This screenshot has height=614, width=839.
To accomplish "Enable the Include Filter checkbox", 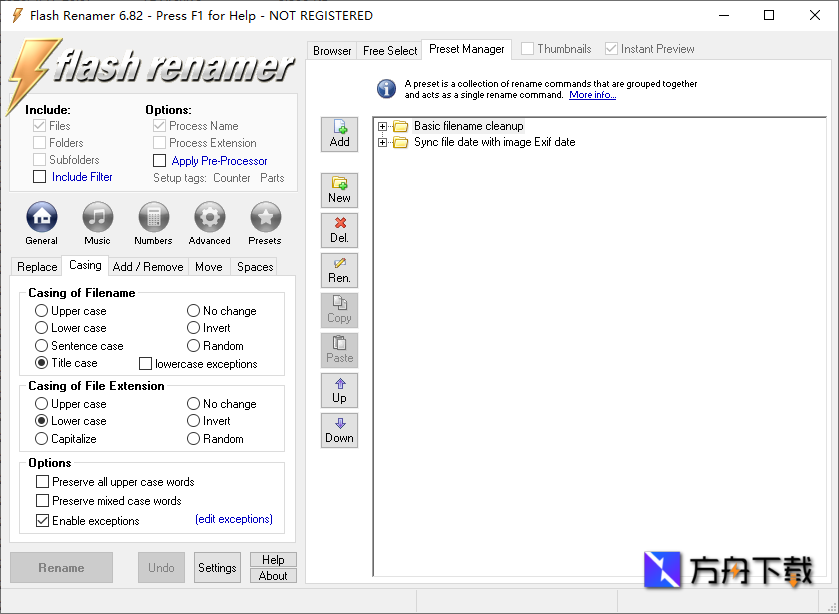I will pyautogui.click(x=38, y=176).
